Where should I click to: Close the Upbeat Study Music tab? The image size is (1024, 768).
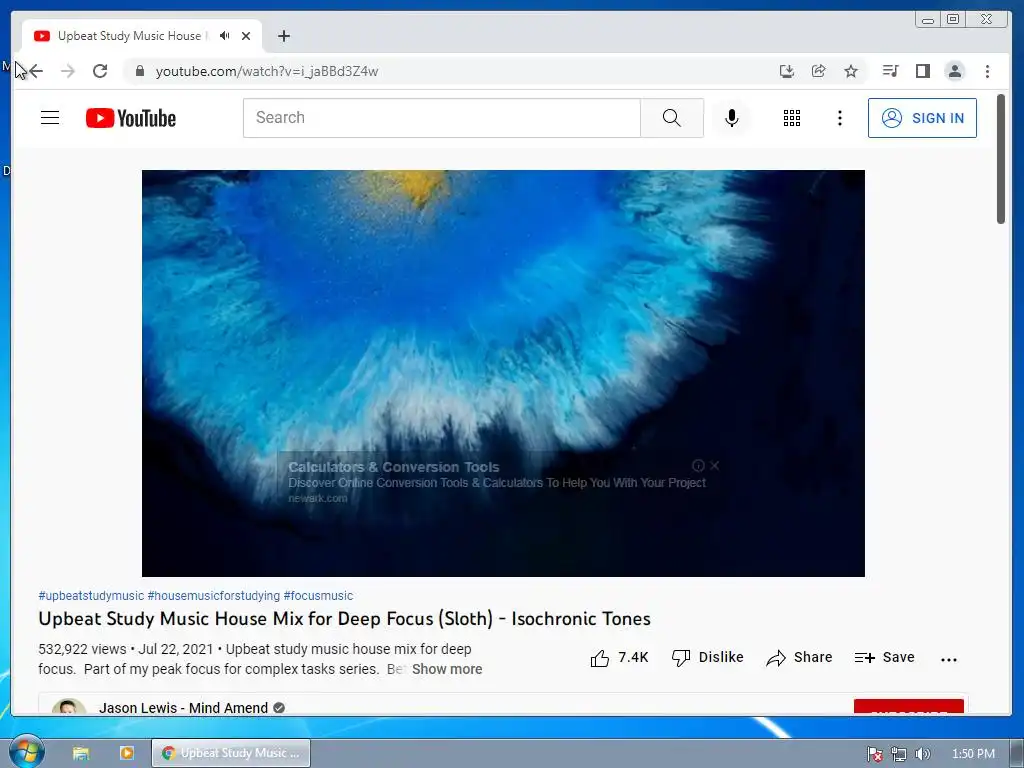246,36
